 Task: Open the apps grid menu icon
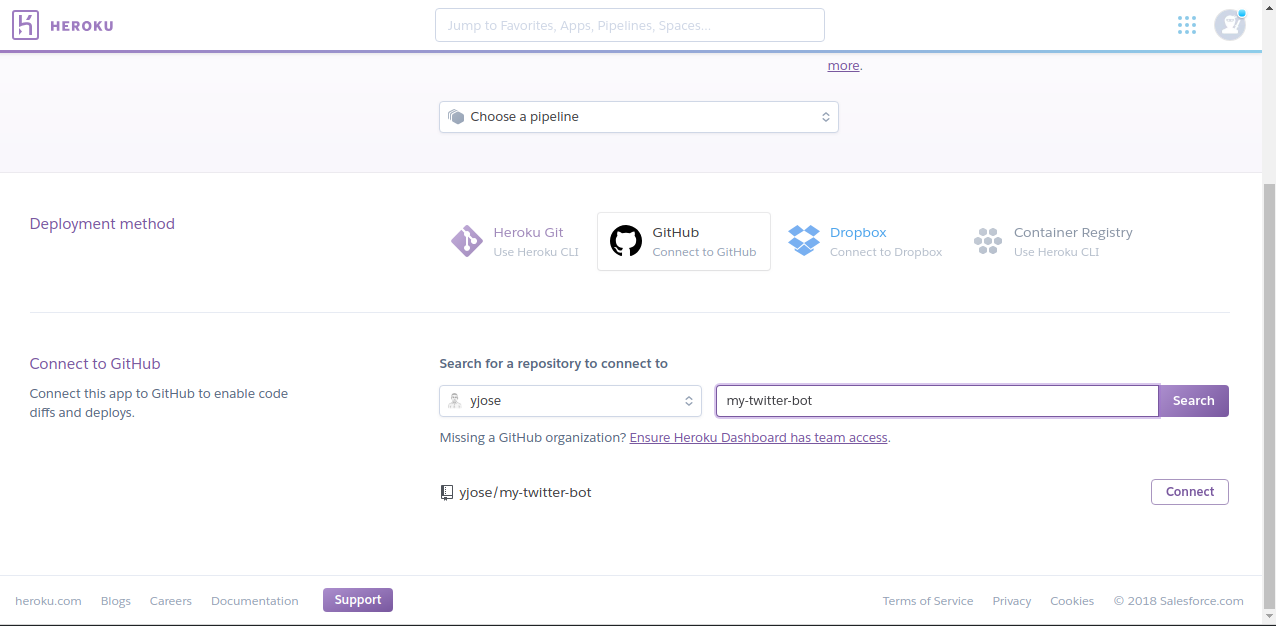[x=1187, y=25]
